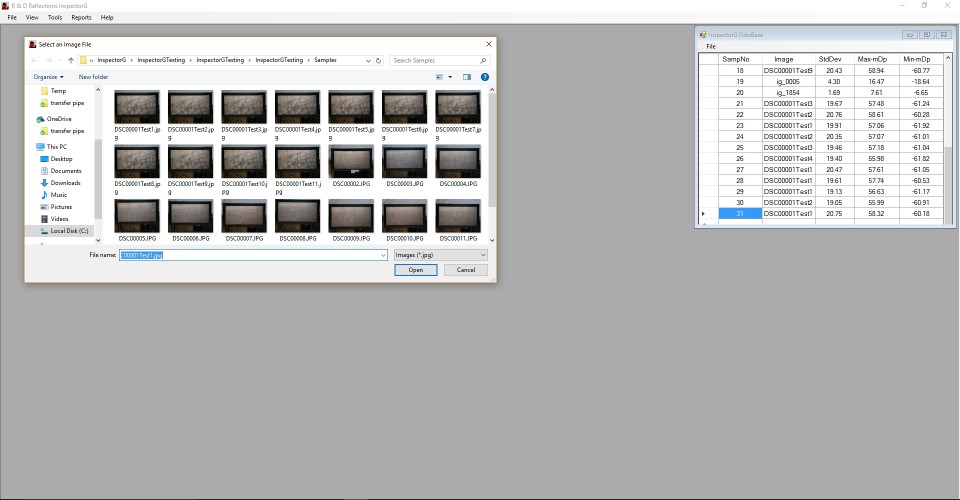
Task: Click the New folder button
Action: point(93,77)
